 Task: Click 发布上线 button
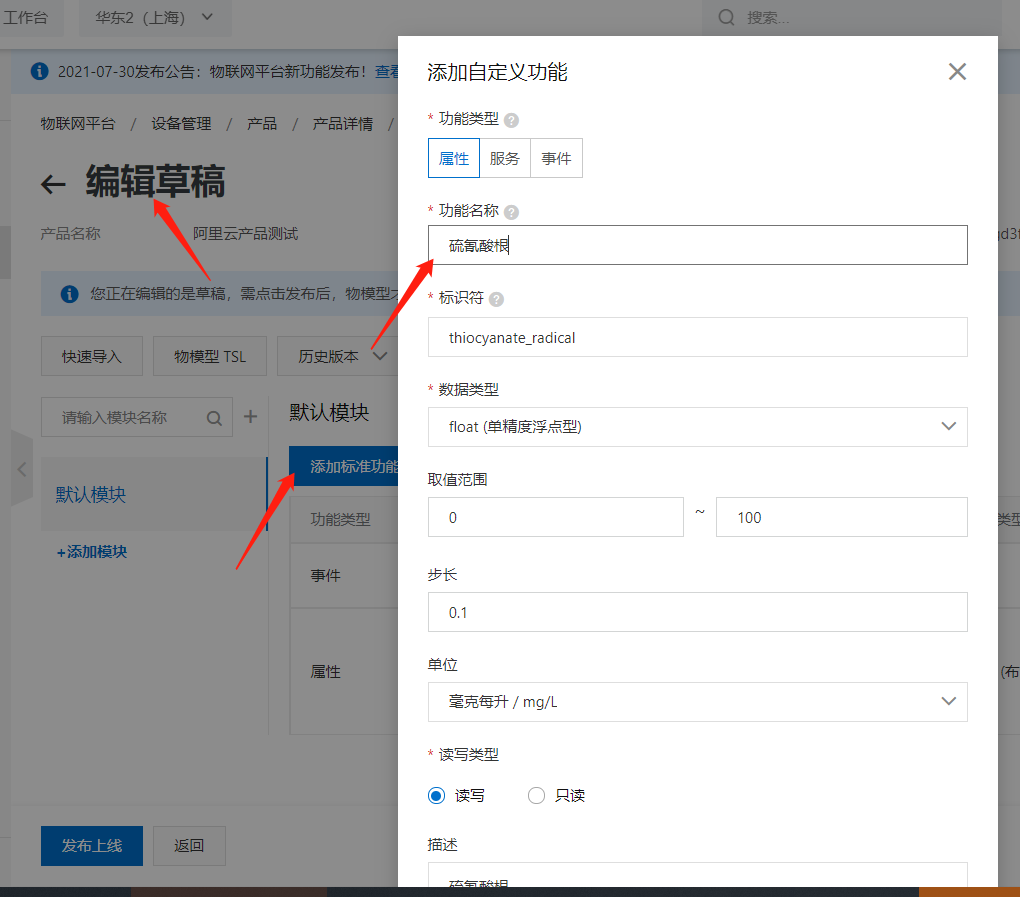(92, 846)
